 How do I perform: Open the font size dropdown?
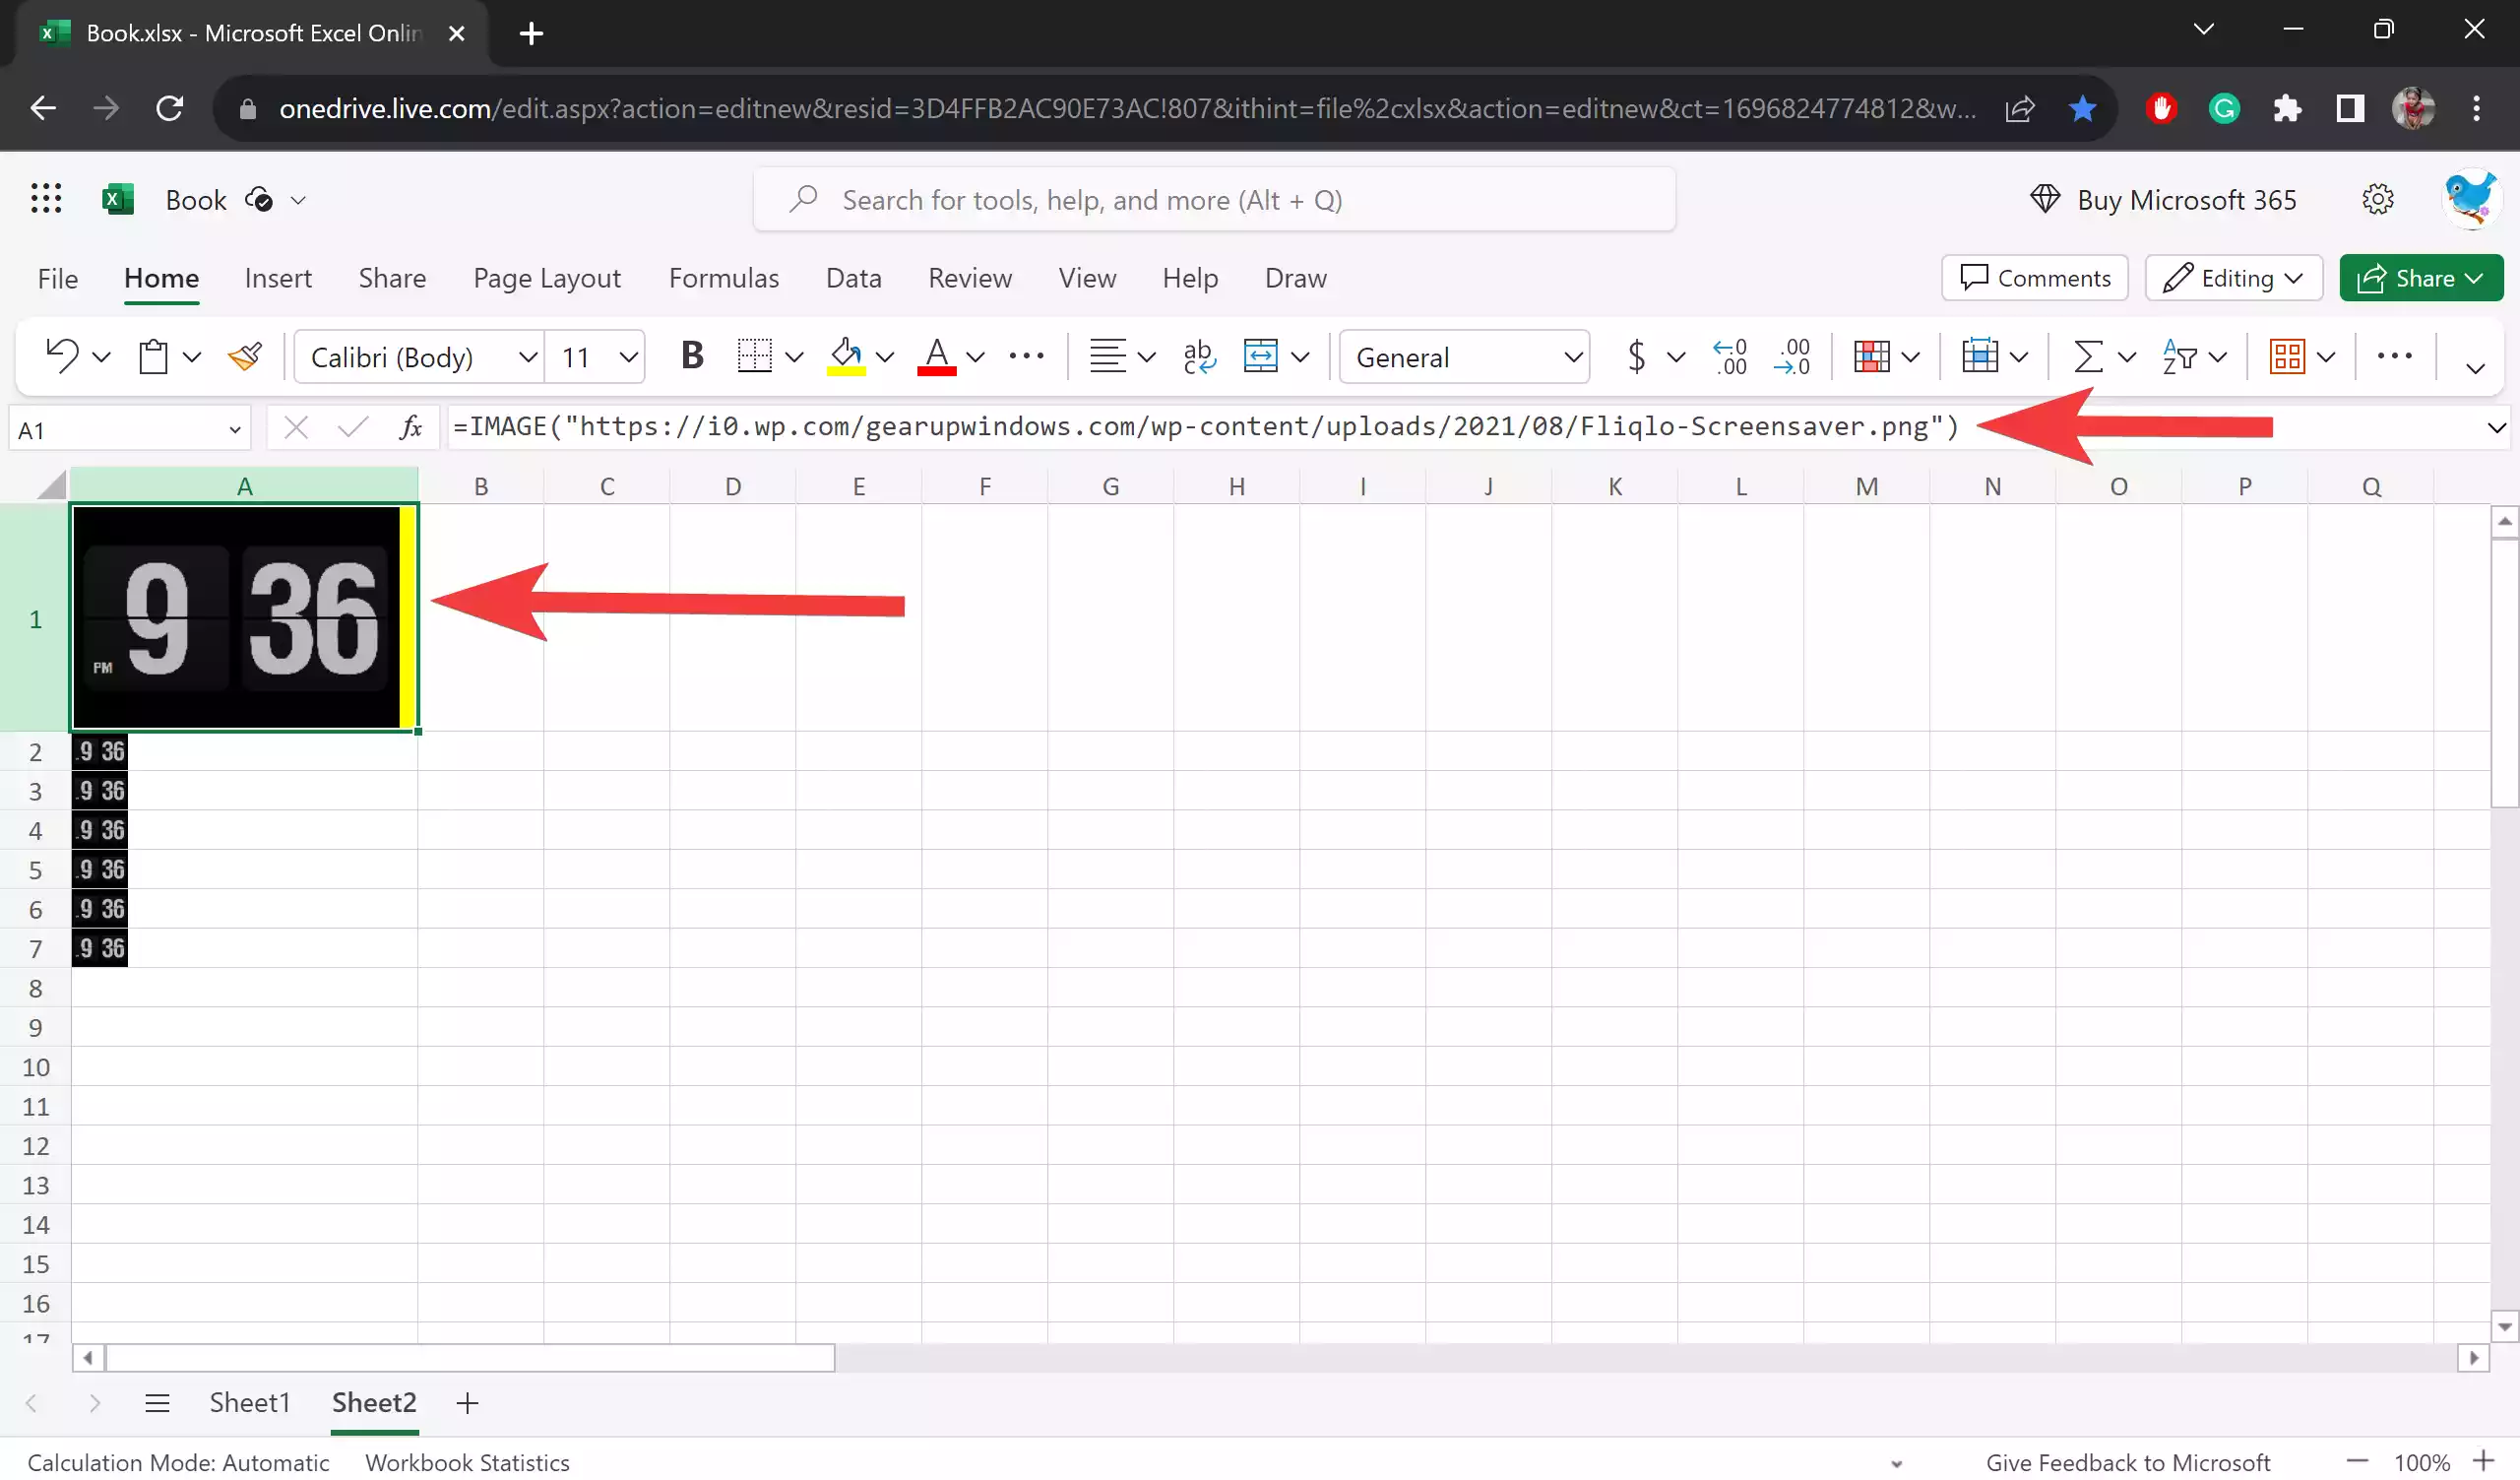point(628,356)
